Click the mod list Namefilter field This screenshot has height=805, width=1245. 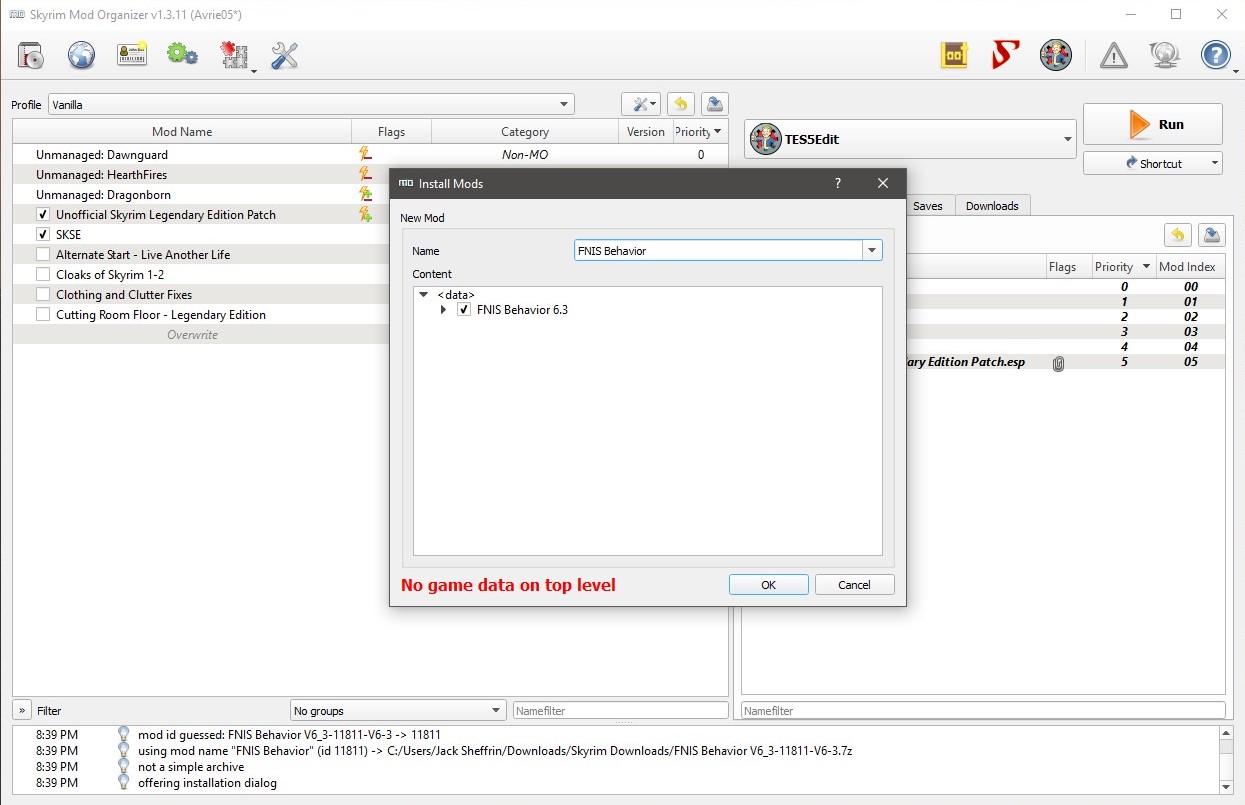pos(620,711)
